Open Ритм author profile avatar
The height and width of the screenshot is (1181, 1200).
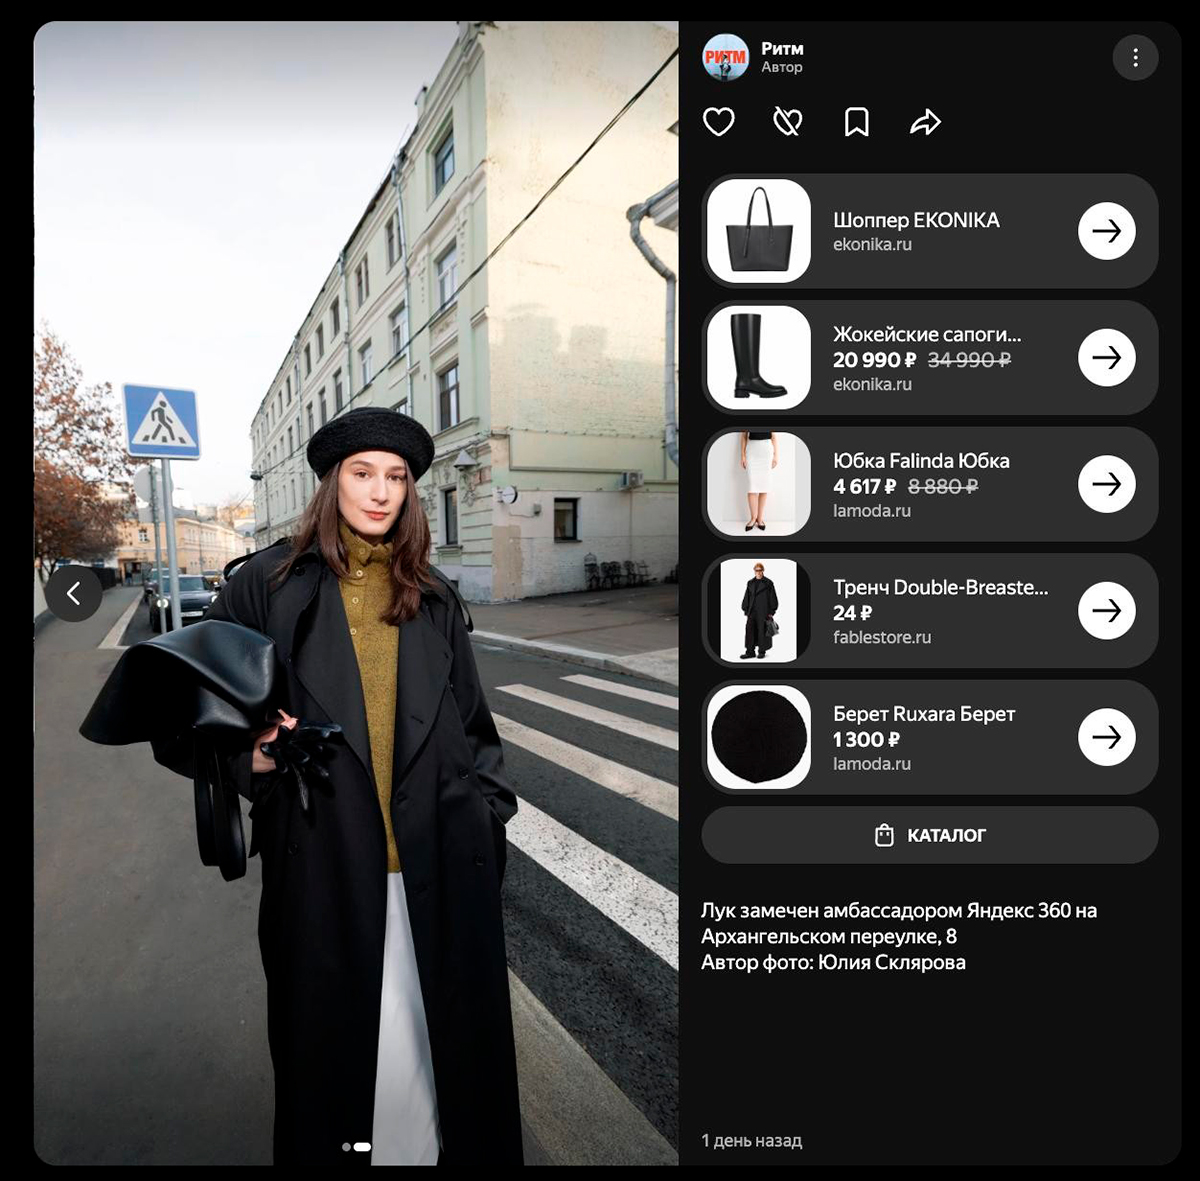[x=725, y=58]
